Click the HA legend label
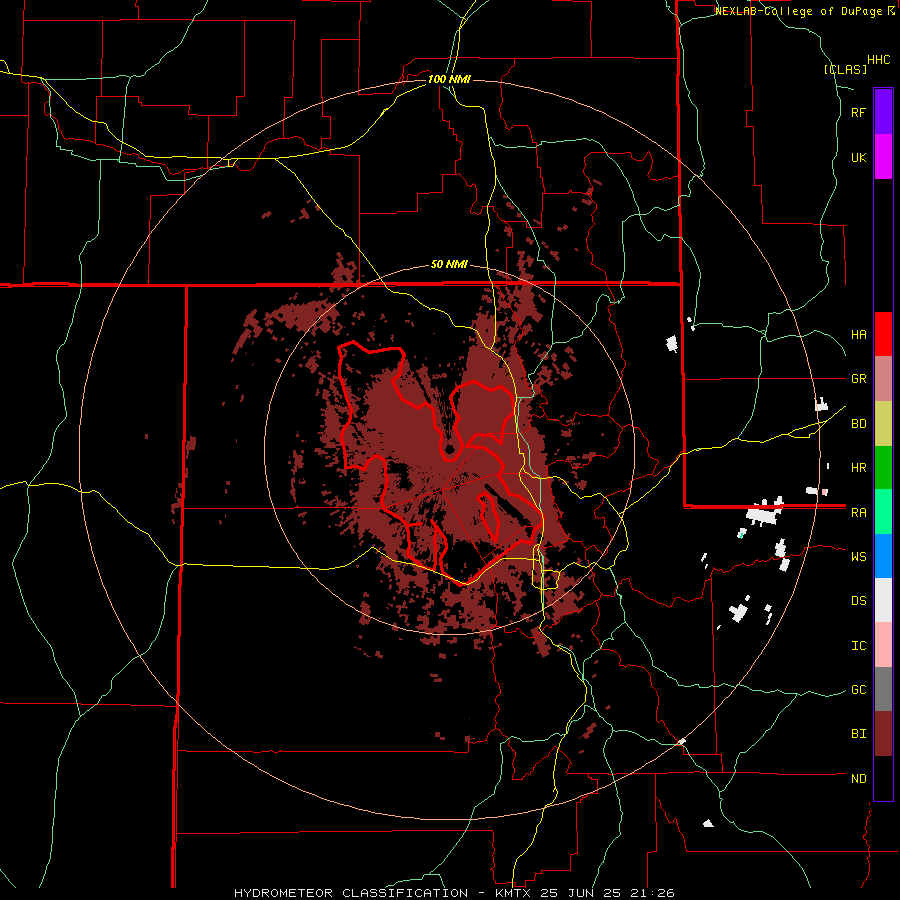 (859, 335)
